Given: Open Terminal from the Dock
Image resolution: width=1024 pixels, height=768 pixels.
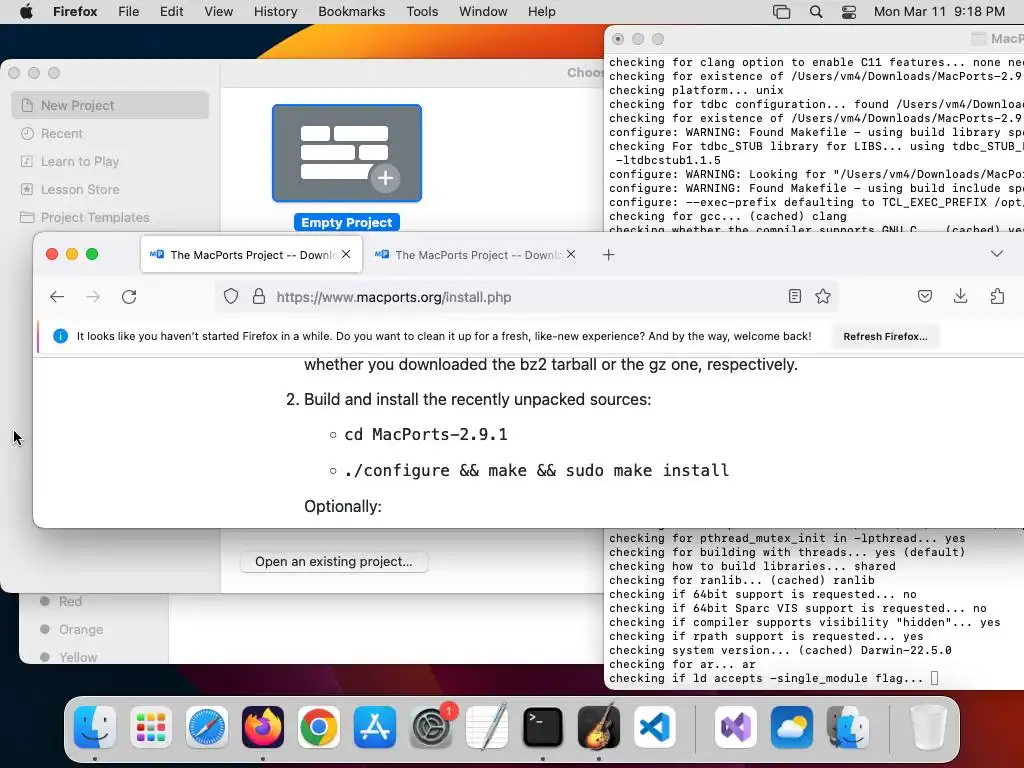Looking at the screenshot, I should (x=543, y=727).
